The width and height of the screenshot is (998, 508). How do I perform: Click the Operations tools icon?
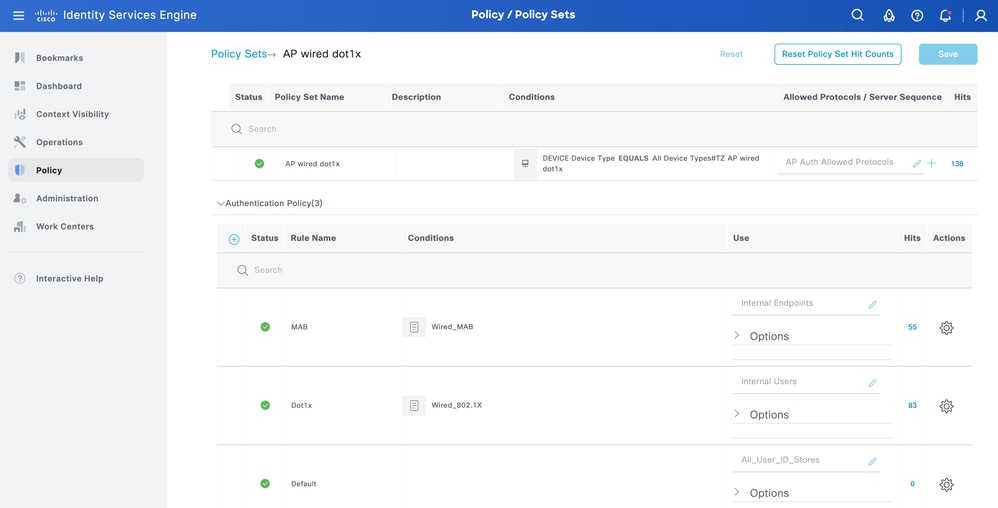pyautogui.click(x=20, y=142)
